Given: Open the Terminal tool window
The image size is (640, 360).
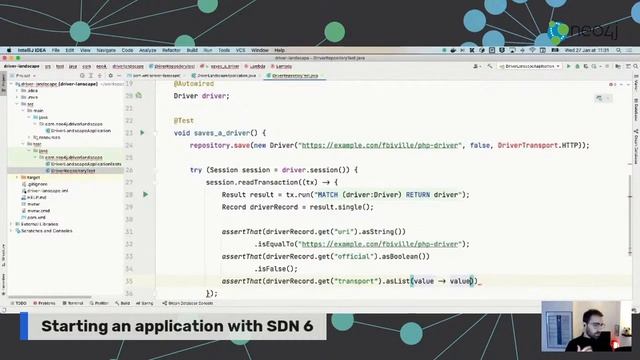Looking at the screenshot, I should pyautogui.click(x=73, y=303).
